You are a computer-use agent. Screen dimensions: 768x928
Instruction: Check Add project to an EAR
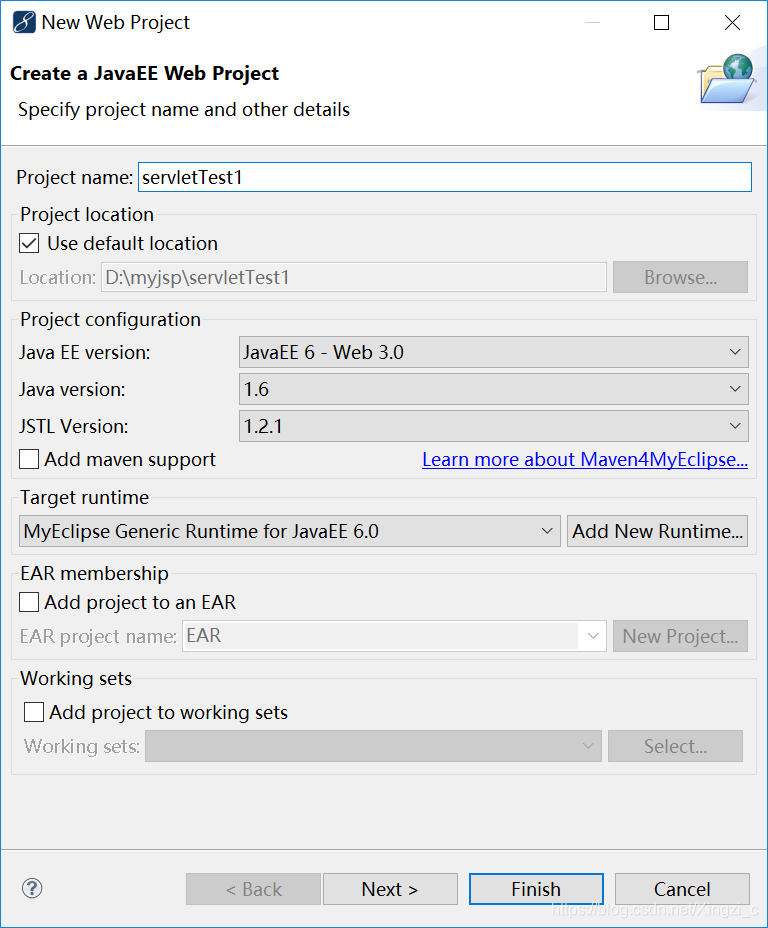[29, 602]
